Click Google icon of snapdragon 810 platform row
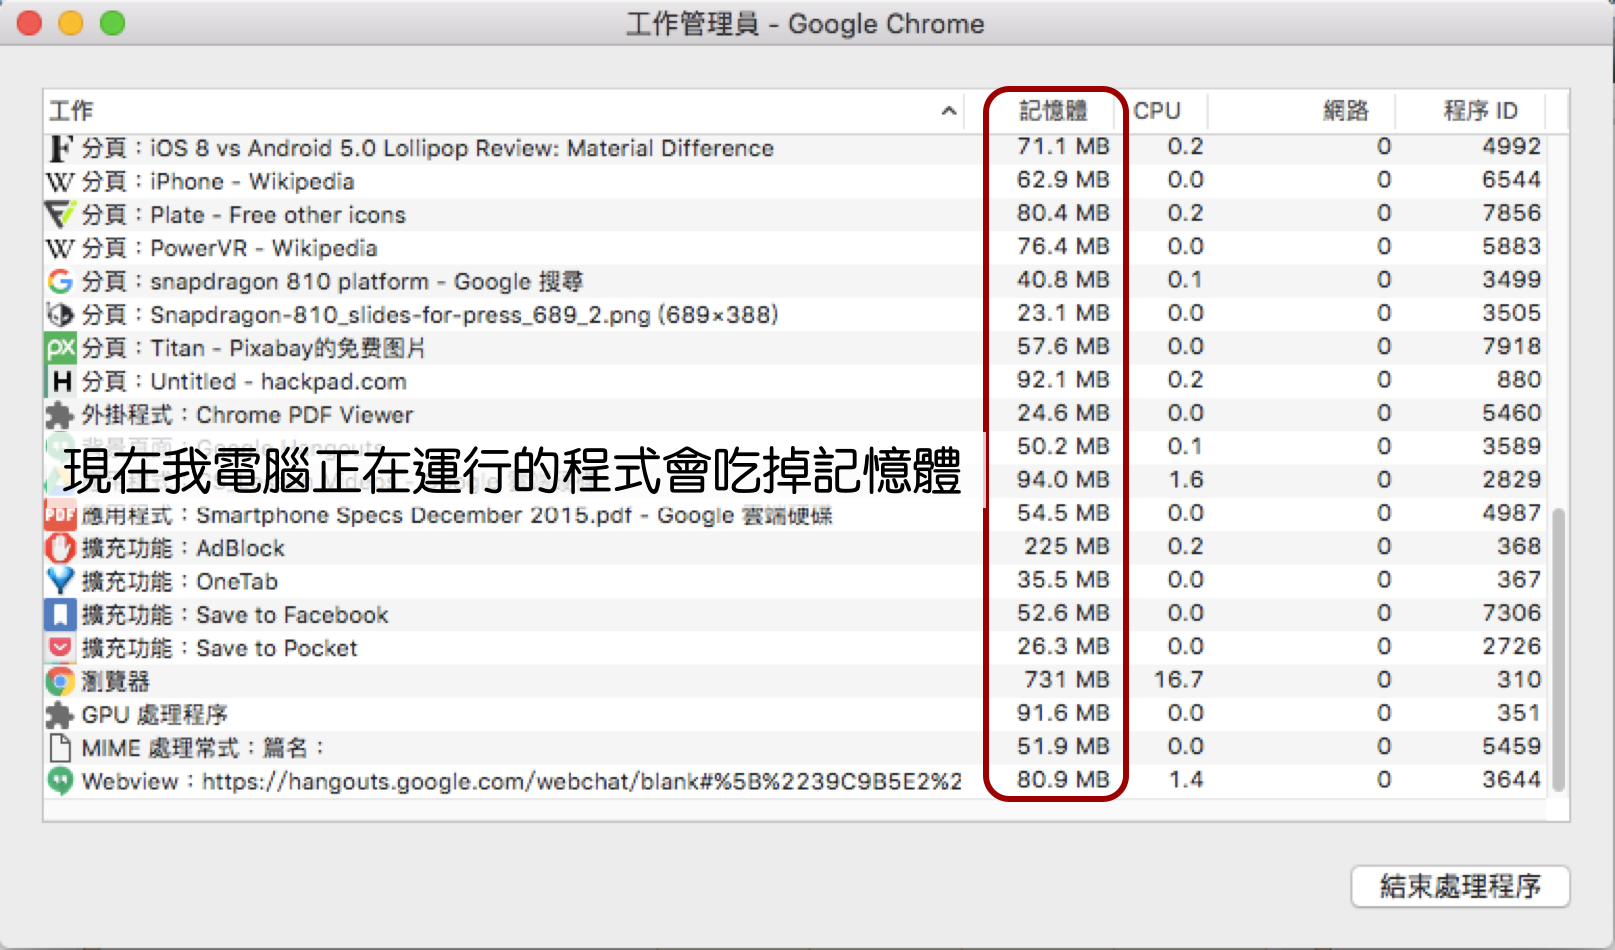The image size is (1615, 950). coord(60,281)
